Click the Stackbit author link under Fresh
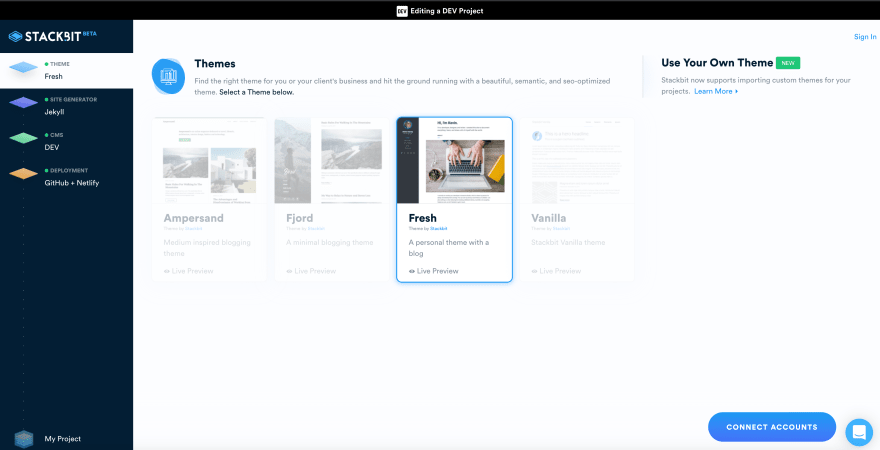The width and height of the screenshot is (880, 450). (x=438, y=229)
